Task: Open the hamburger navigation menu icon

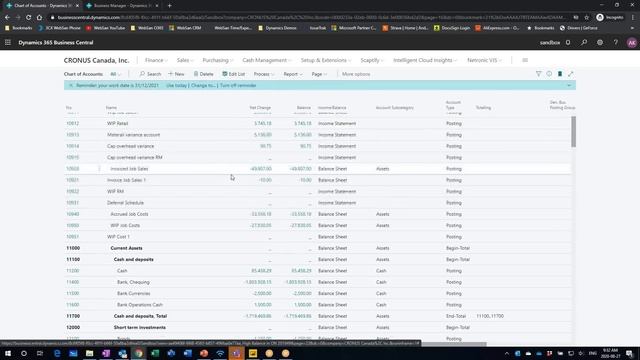Action: click(525, 60)
